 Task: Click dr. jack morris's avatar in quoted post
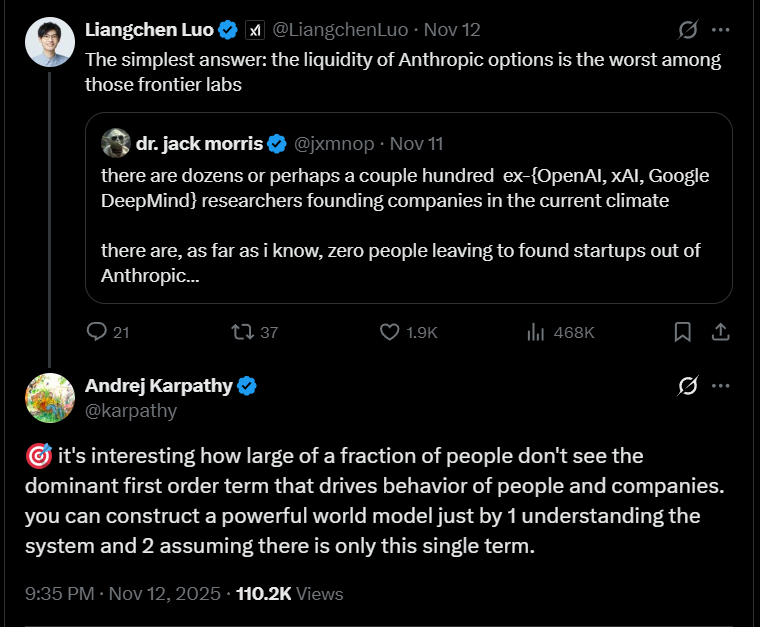tap(116, 143)
